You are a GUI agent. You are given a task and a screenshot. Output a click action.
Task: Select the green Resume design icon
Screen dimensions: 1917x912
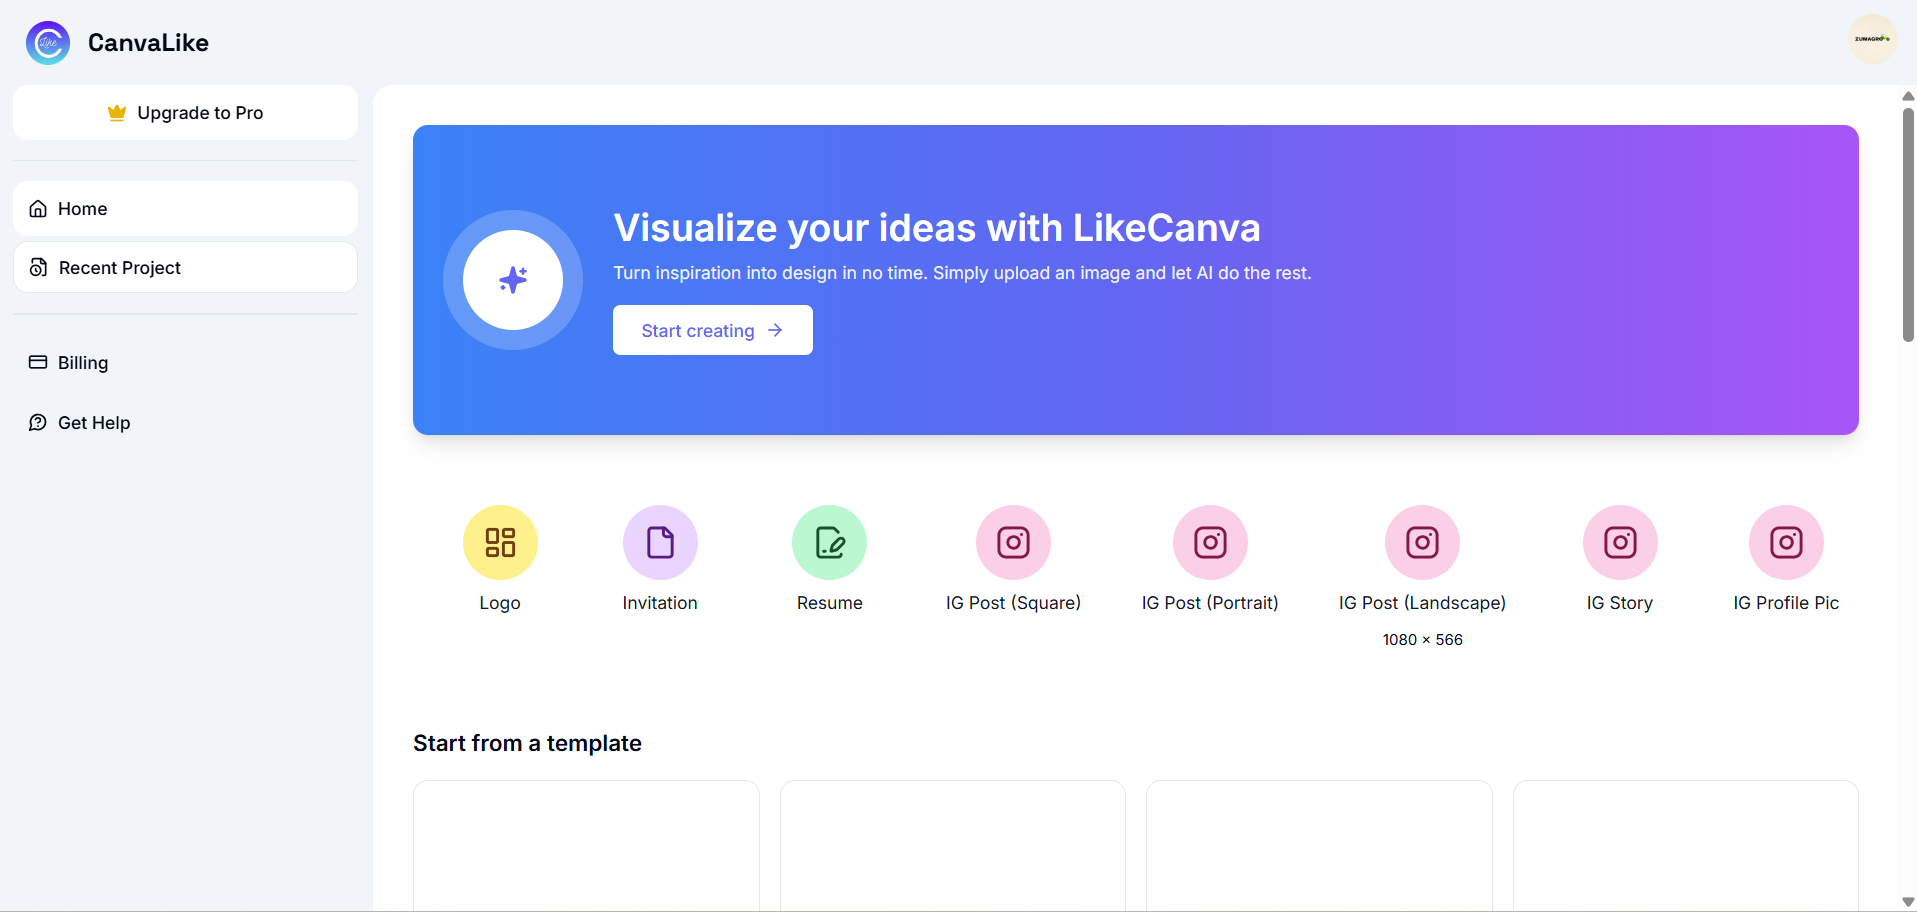tap(829, 542)
